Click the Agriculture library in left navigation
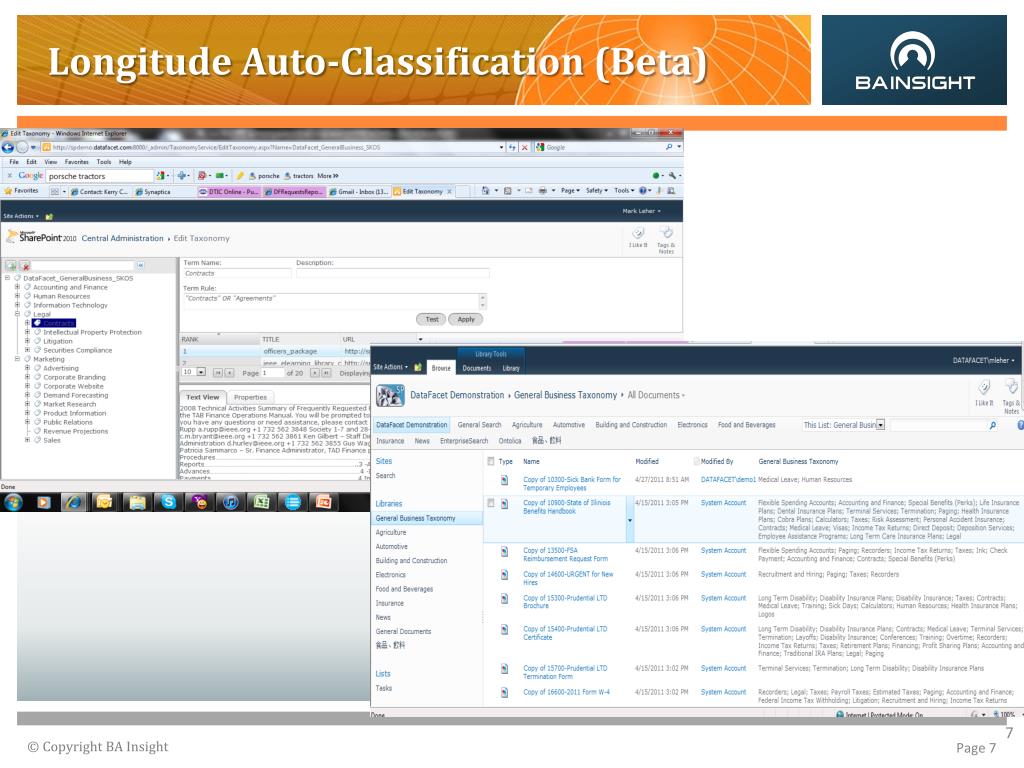This screenshot has height=768, width=1024. (391, 532)
